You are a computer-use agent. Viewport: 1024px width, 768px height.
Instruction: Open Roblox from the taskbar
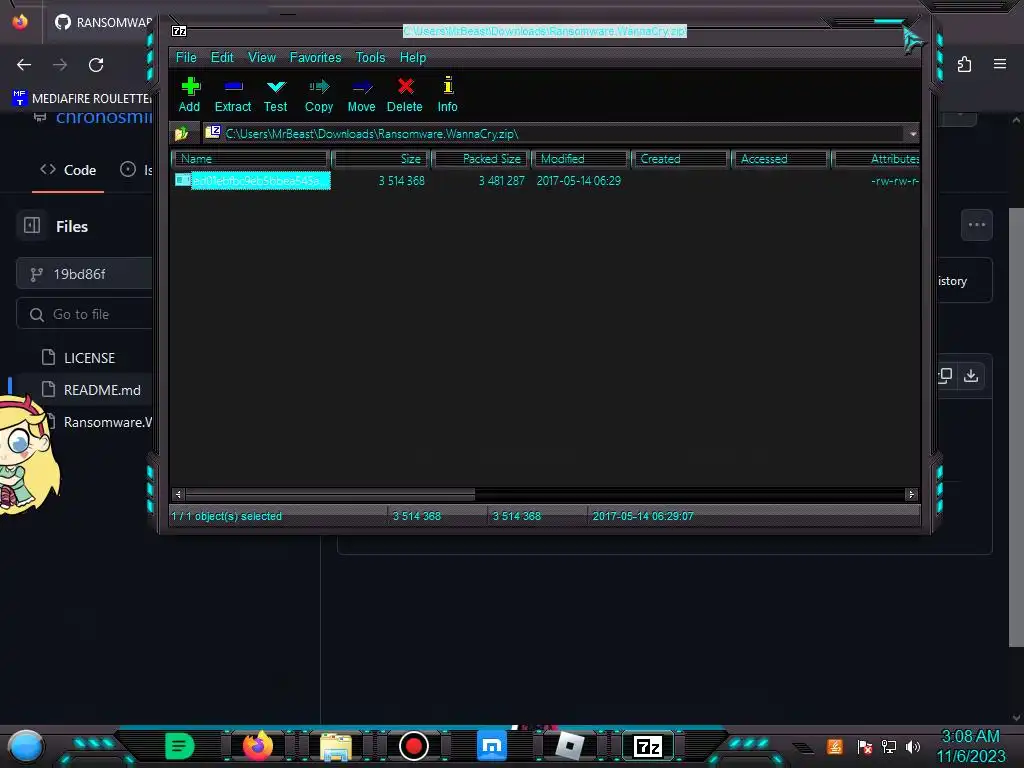pyautogui.click(x=569, y=746)
